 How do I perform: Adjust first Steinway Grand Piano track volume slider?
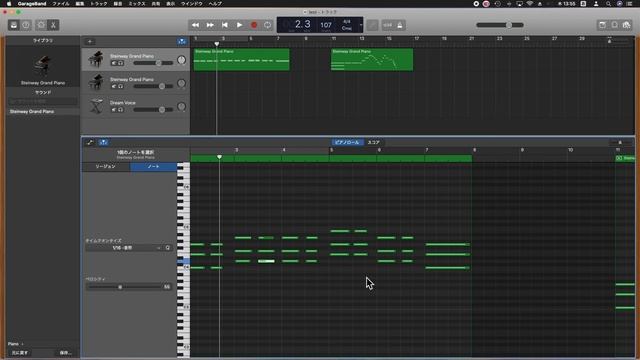153,63
